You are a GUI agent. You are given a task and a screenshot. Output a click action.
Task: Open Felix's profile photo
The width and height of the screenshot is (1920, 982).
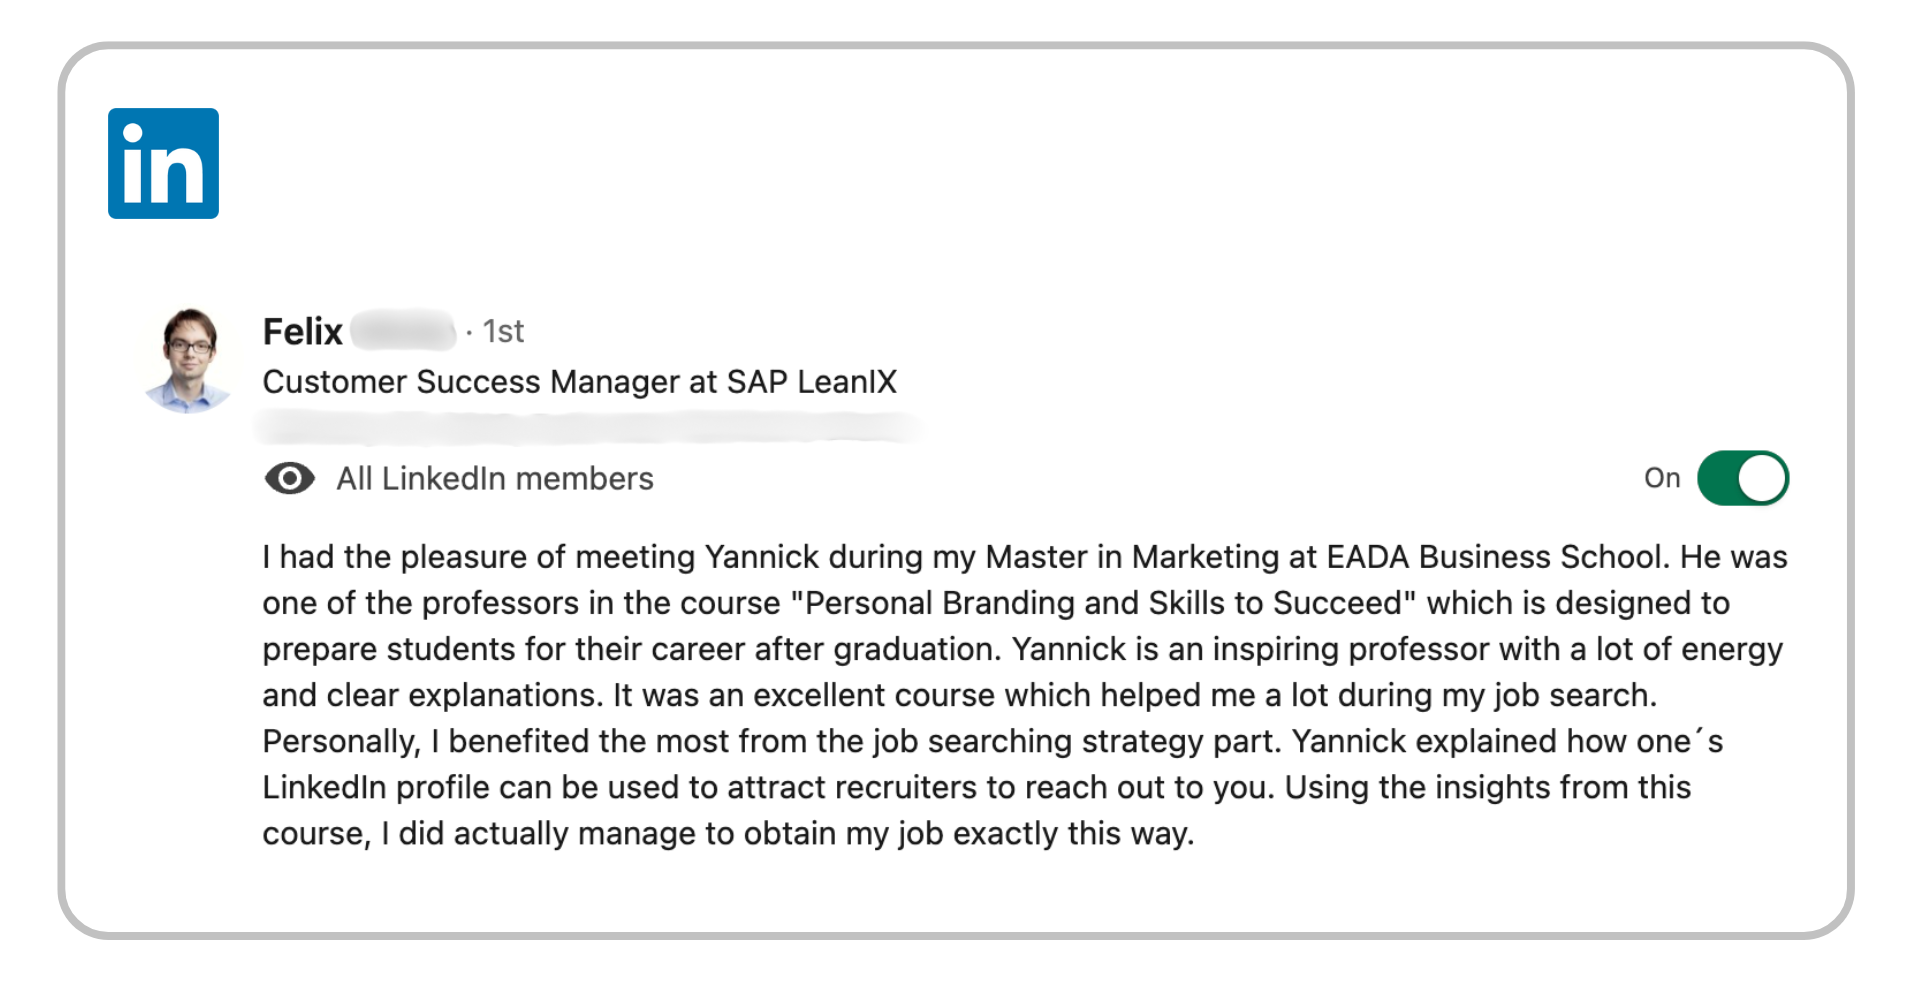(x=188, y=360)
